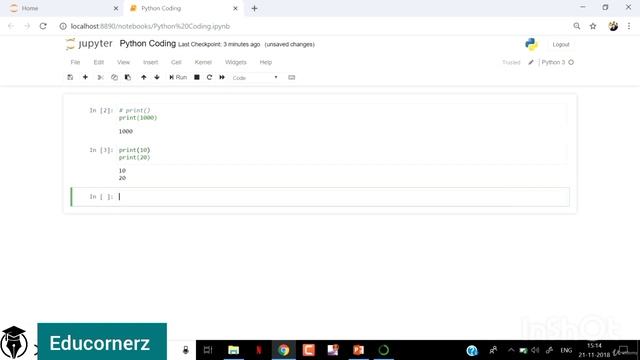Open the cell type Code dropdown
The width and height of the screenshot is (640, 360).
(255, 78)
